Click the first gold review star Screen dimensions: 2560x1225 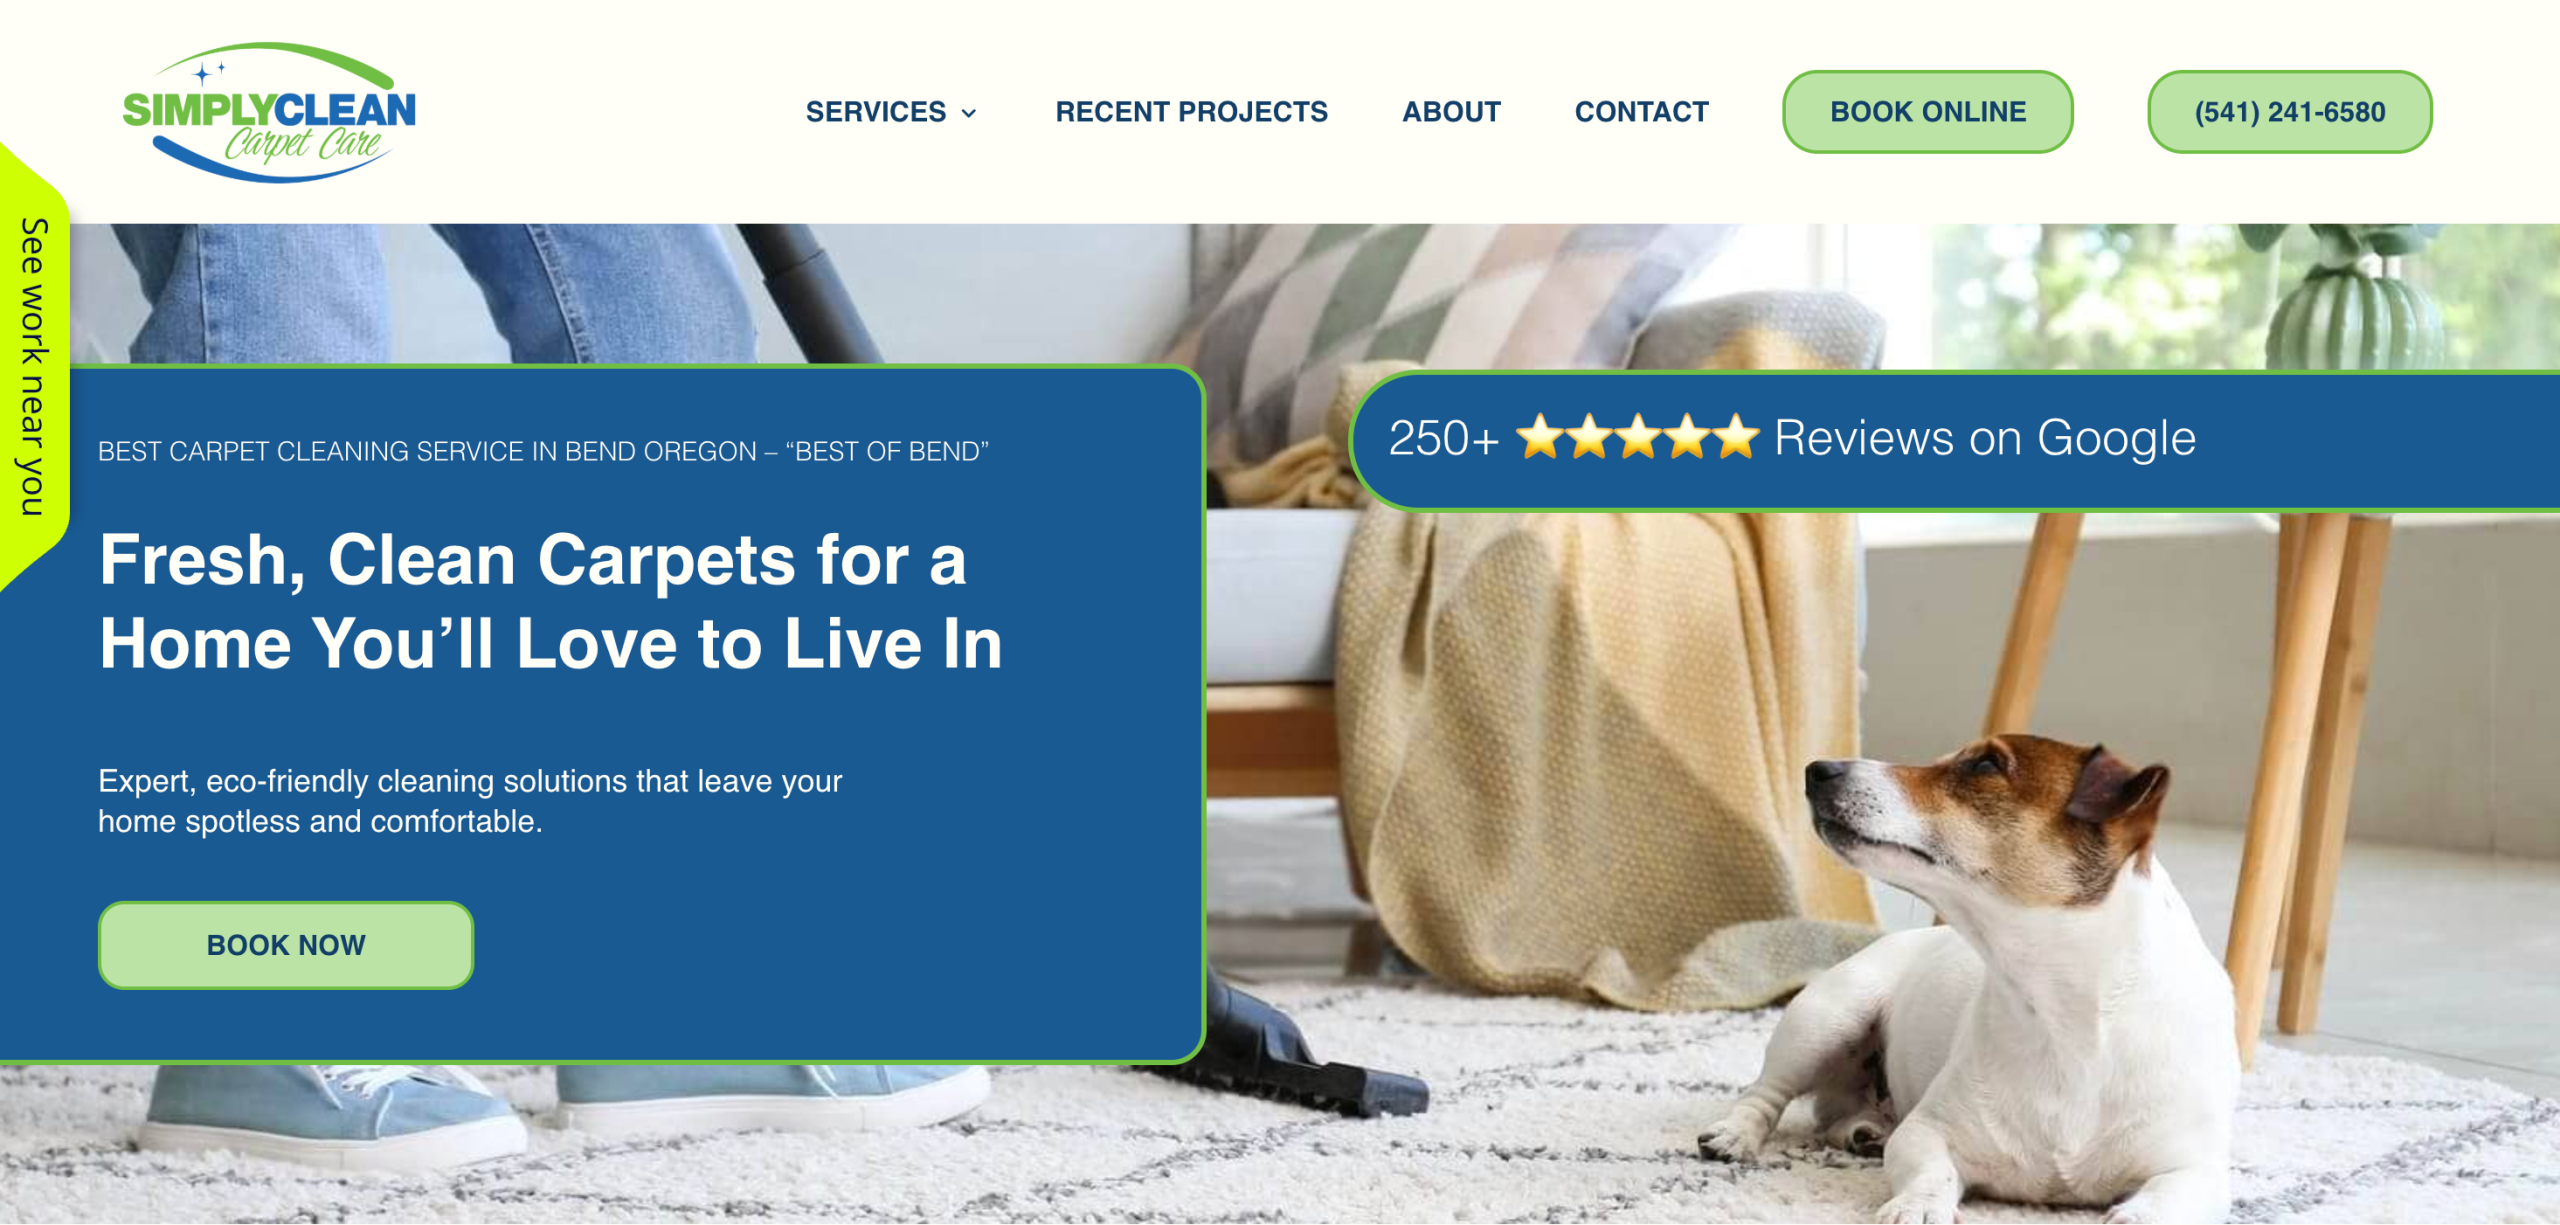[1540, 437]
